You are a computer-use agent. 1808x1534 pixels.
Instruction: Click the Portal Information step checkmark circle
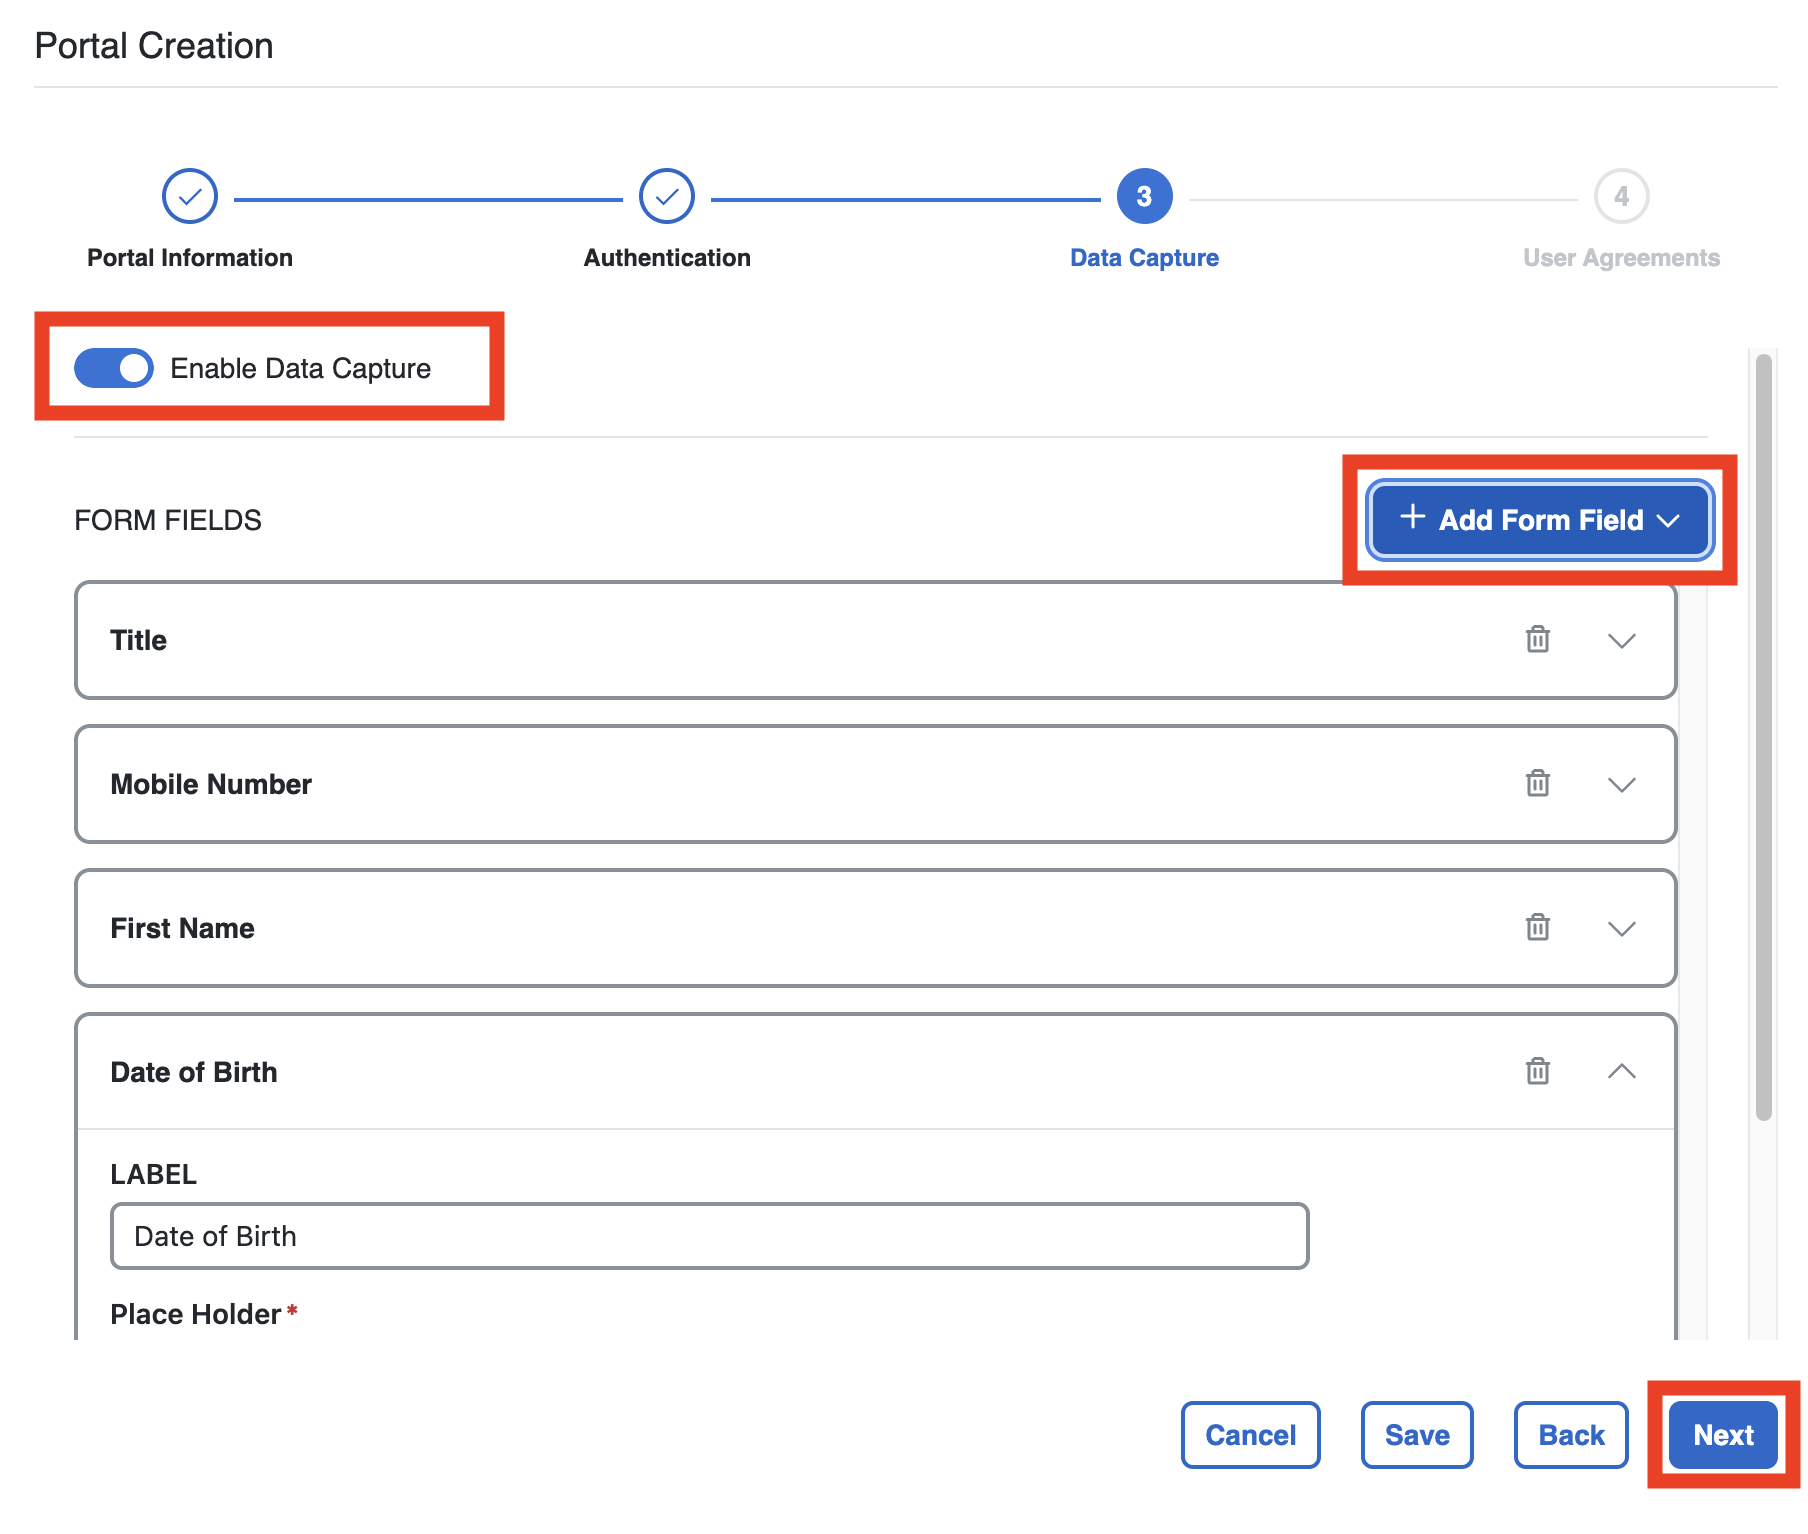(190, 197)
